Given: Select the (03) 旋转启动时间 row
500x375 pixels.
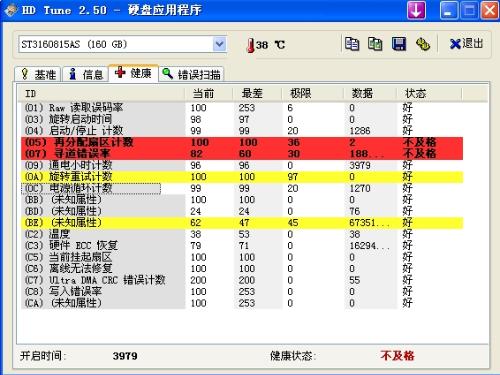Looking at the screenshot, I should [242, 119].
